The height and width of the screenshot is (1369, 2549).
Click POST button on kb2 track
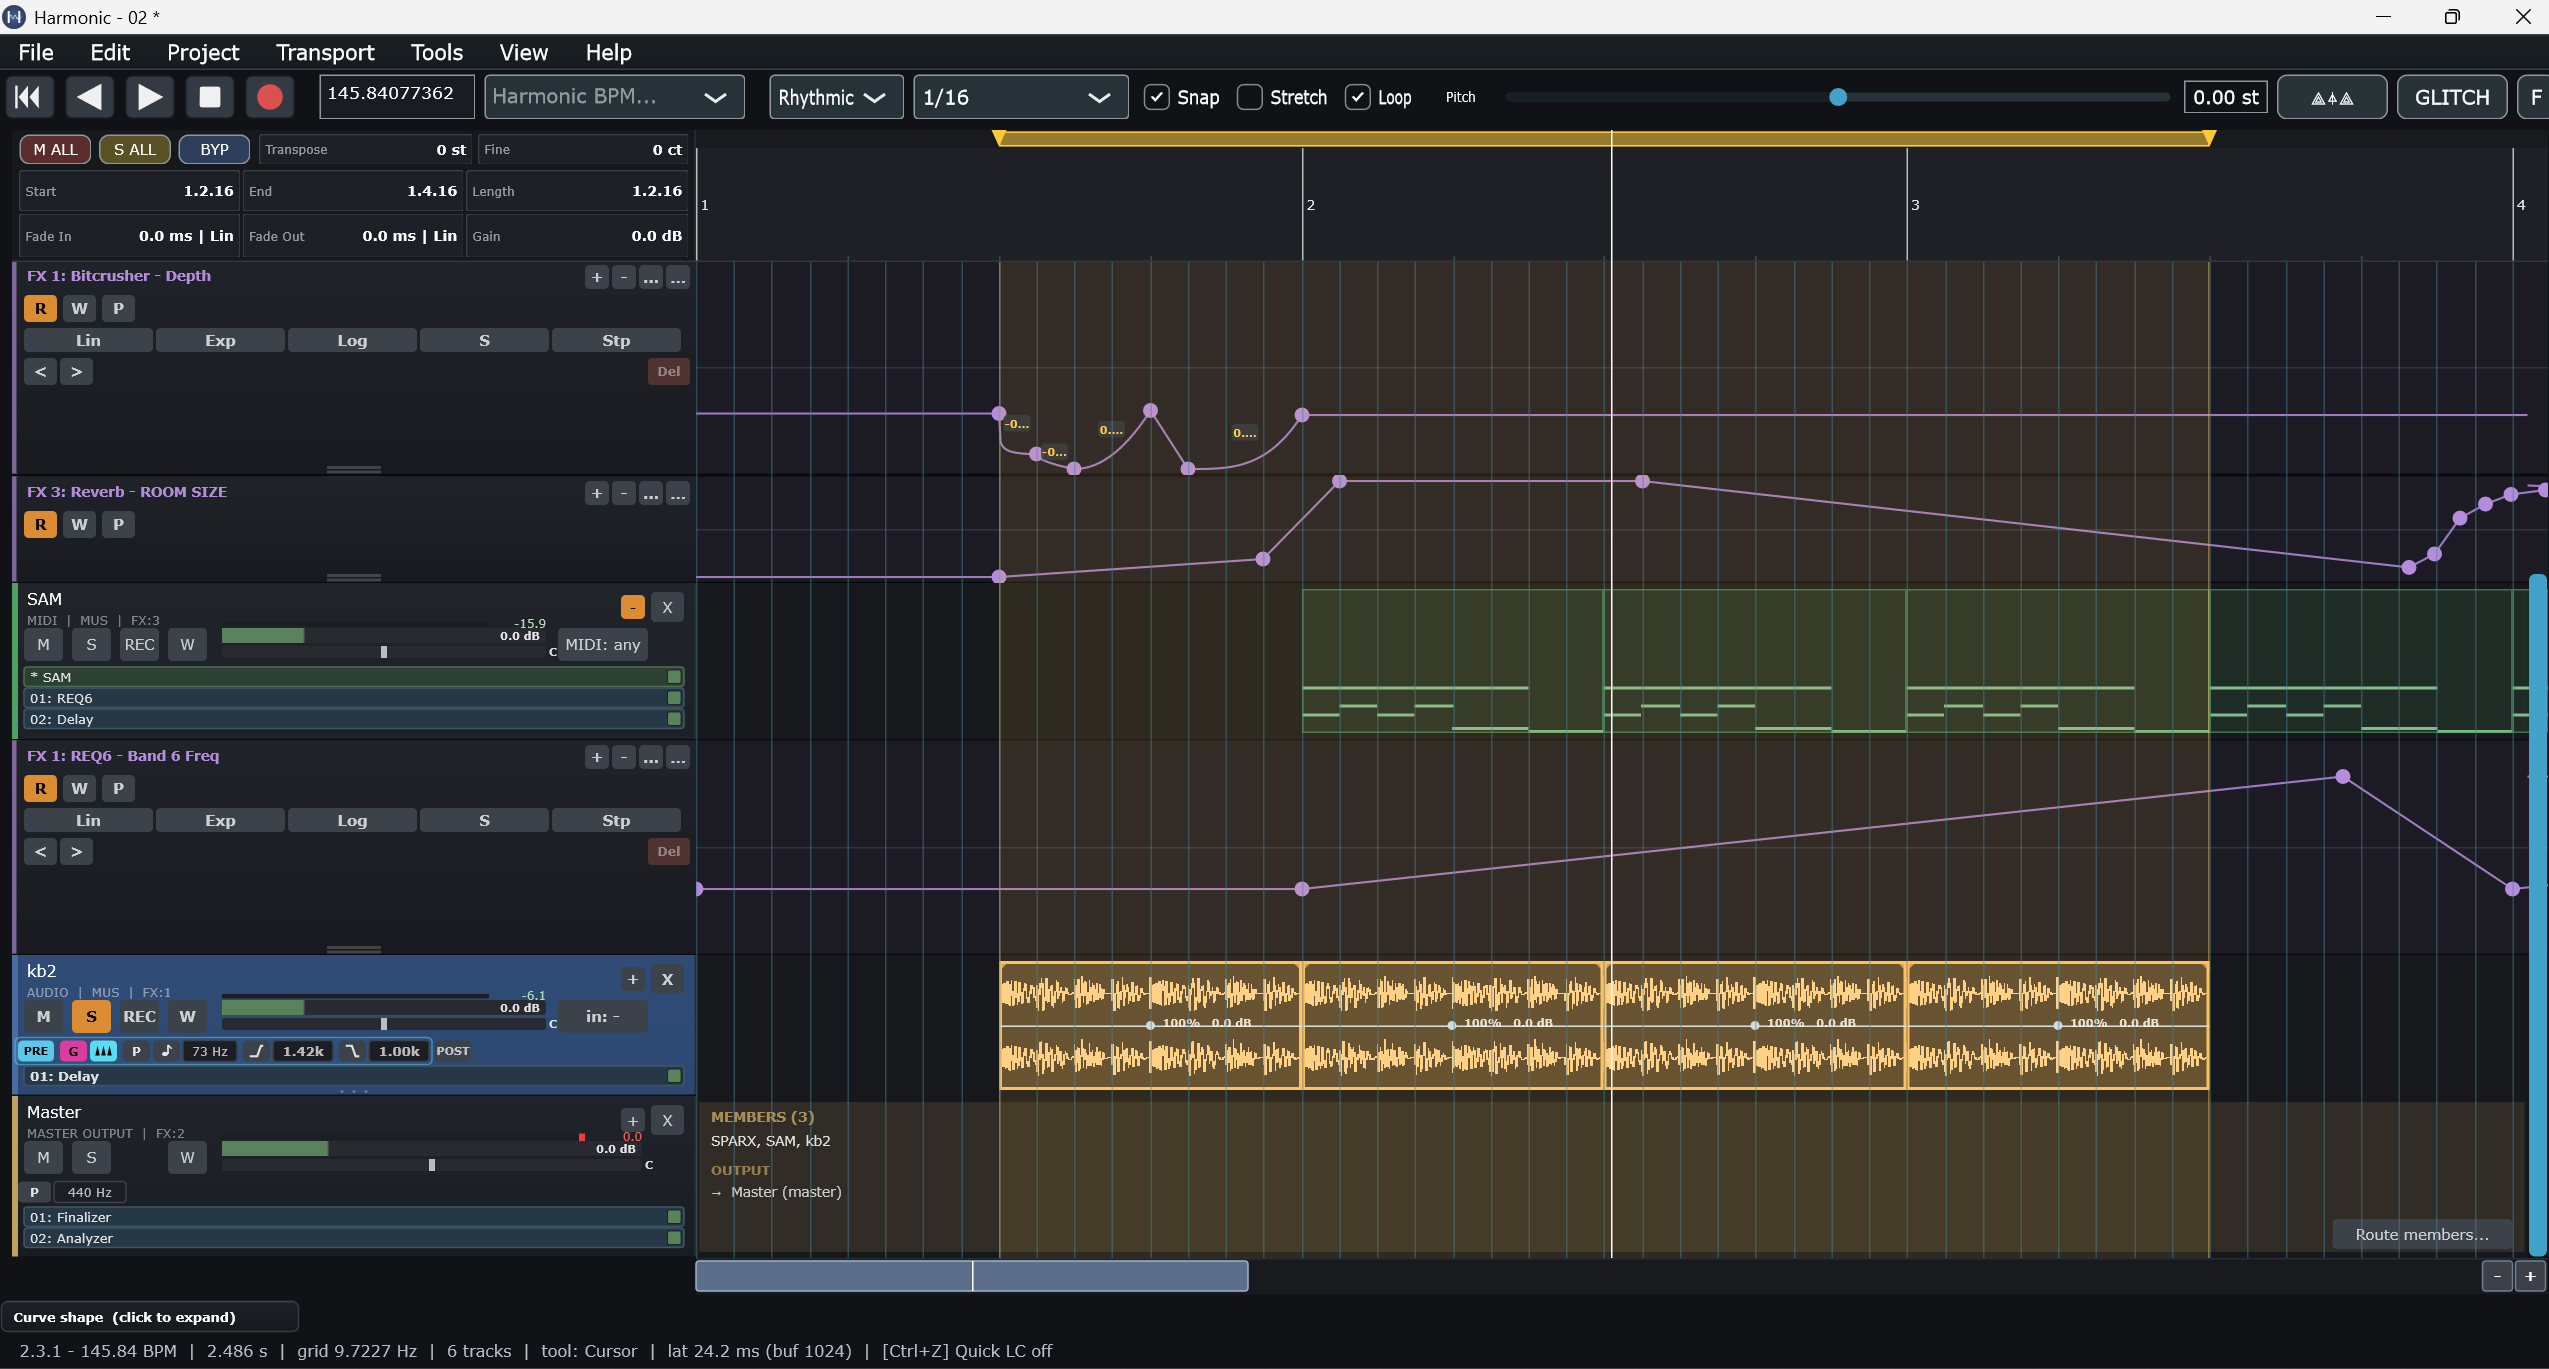tap(452, 1051)
